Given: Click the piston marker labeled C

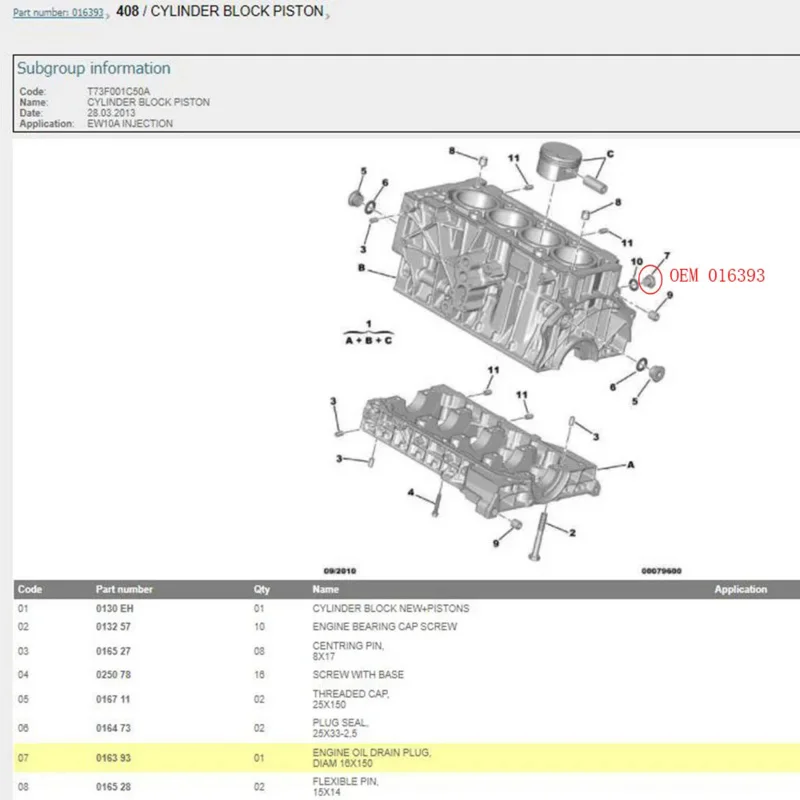Looking at the screenshot, I should [610, 152].
